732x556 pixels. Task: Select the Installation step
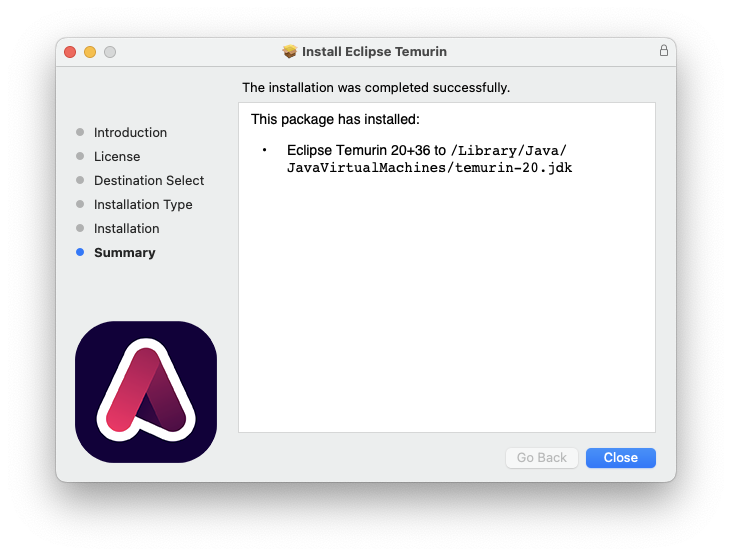(x=127, y=229)
